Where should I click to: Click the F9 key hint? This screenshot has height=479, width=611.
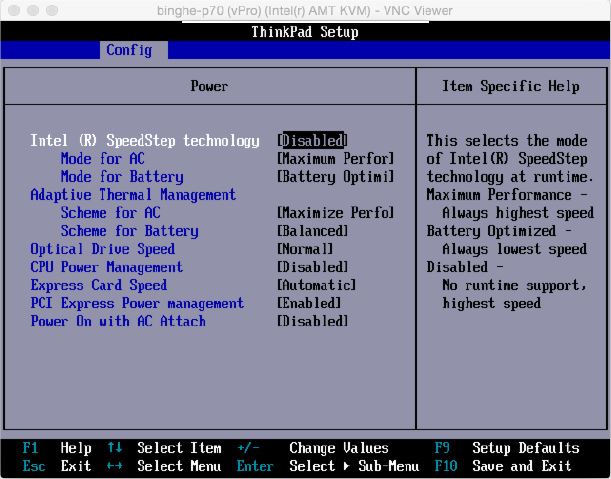click(442, 448)
